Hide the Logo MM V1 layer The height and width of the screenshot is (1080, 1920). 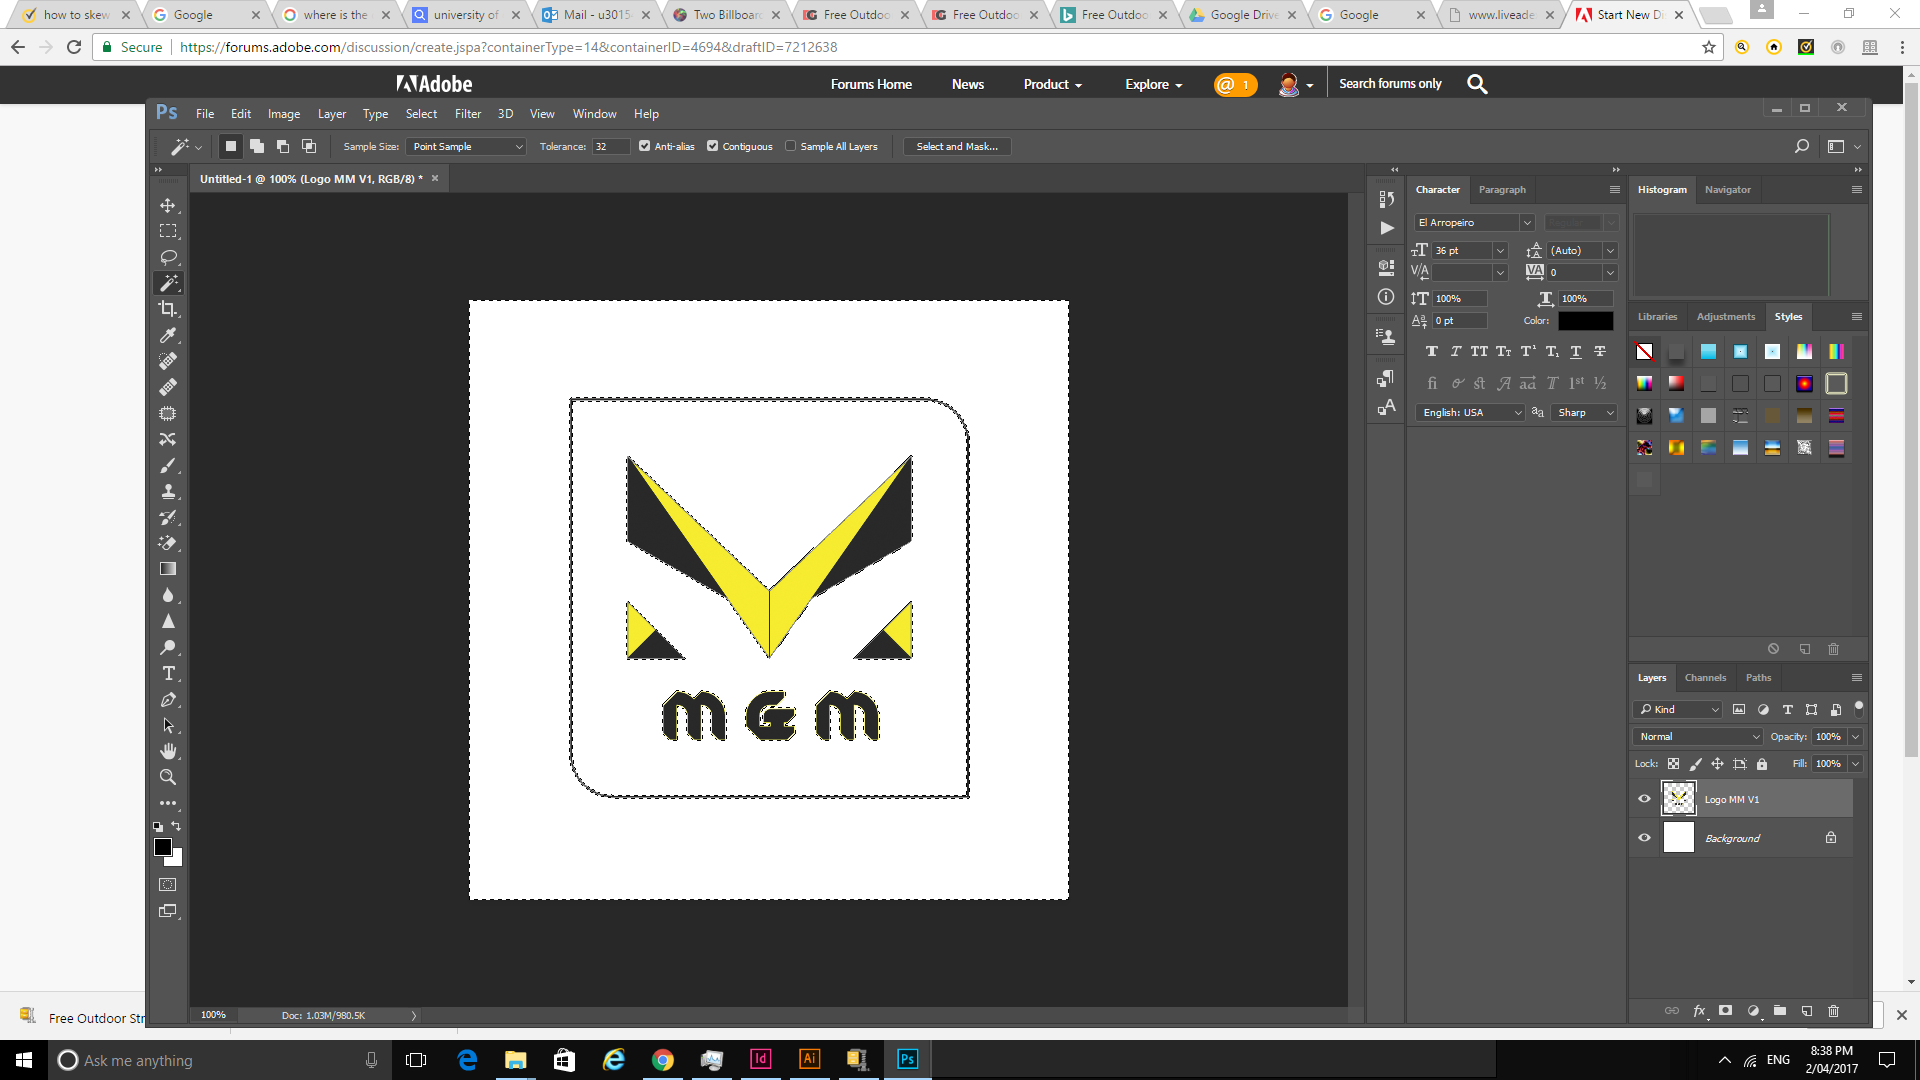click(x=1644, y=799)
